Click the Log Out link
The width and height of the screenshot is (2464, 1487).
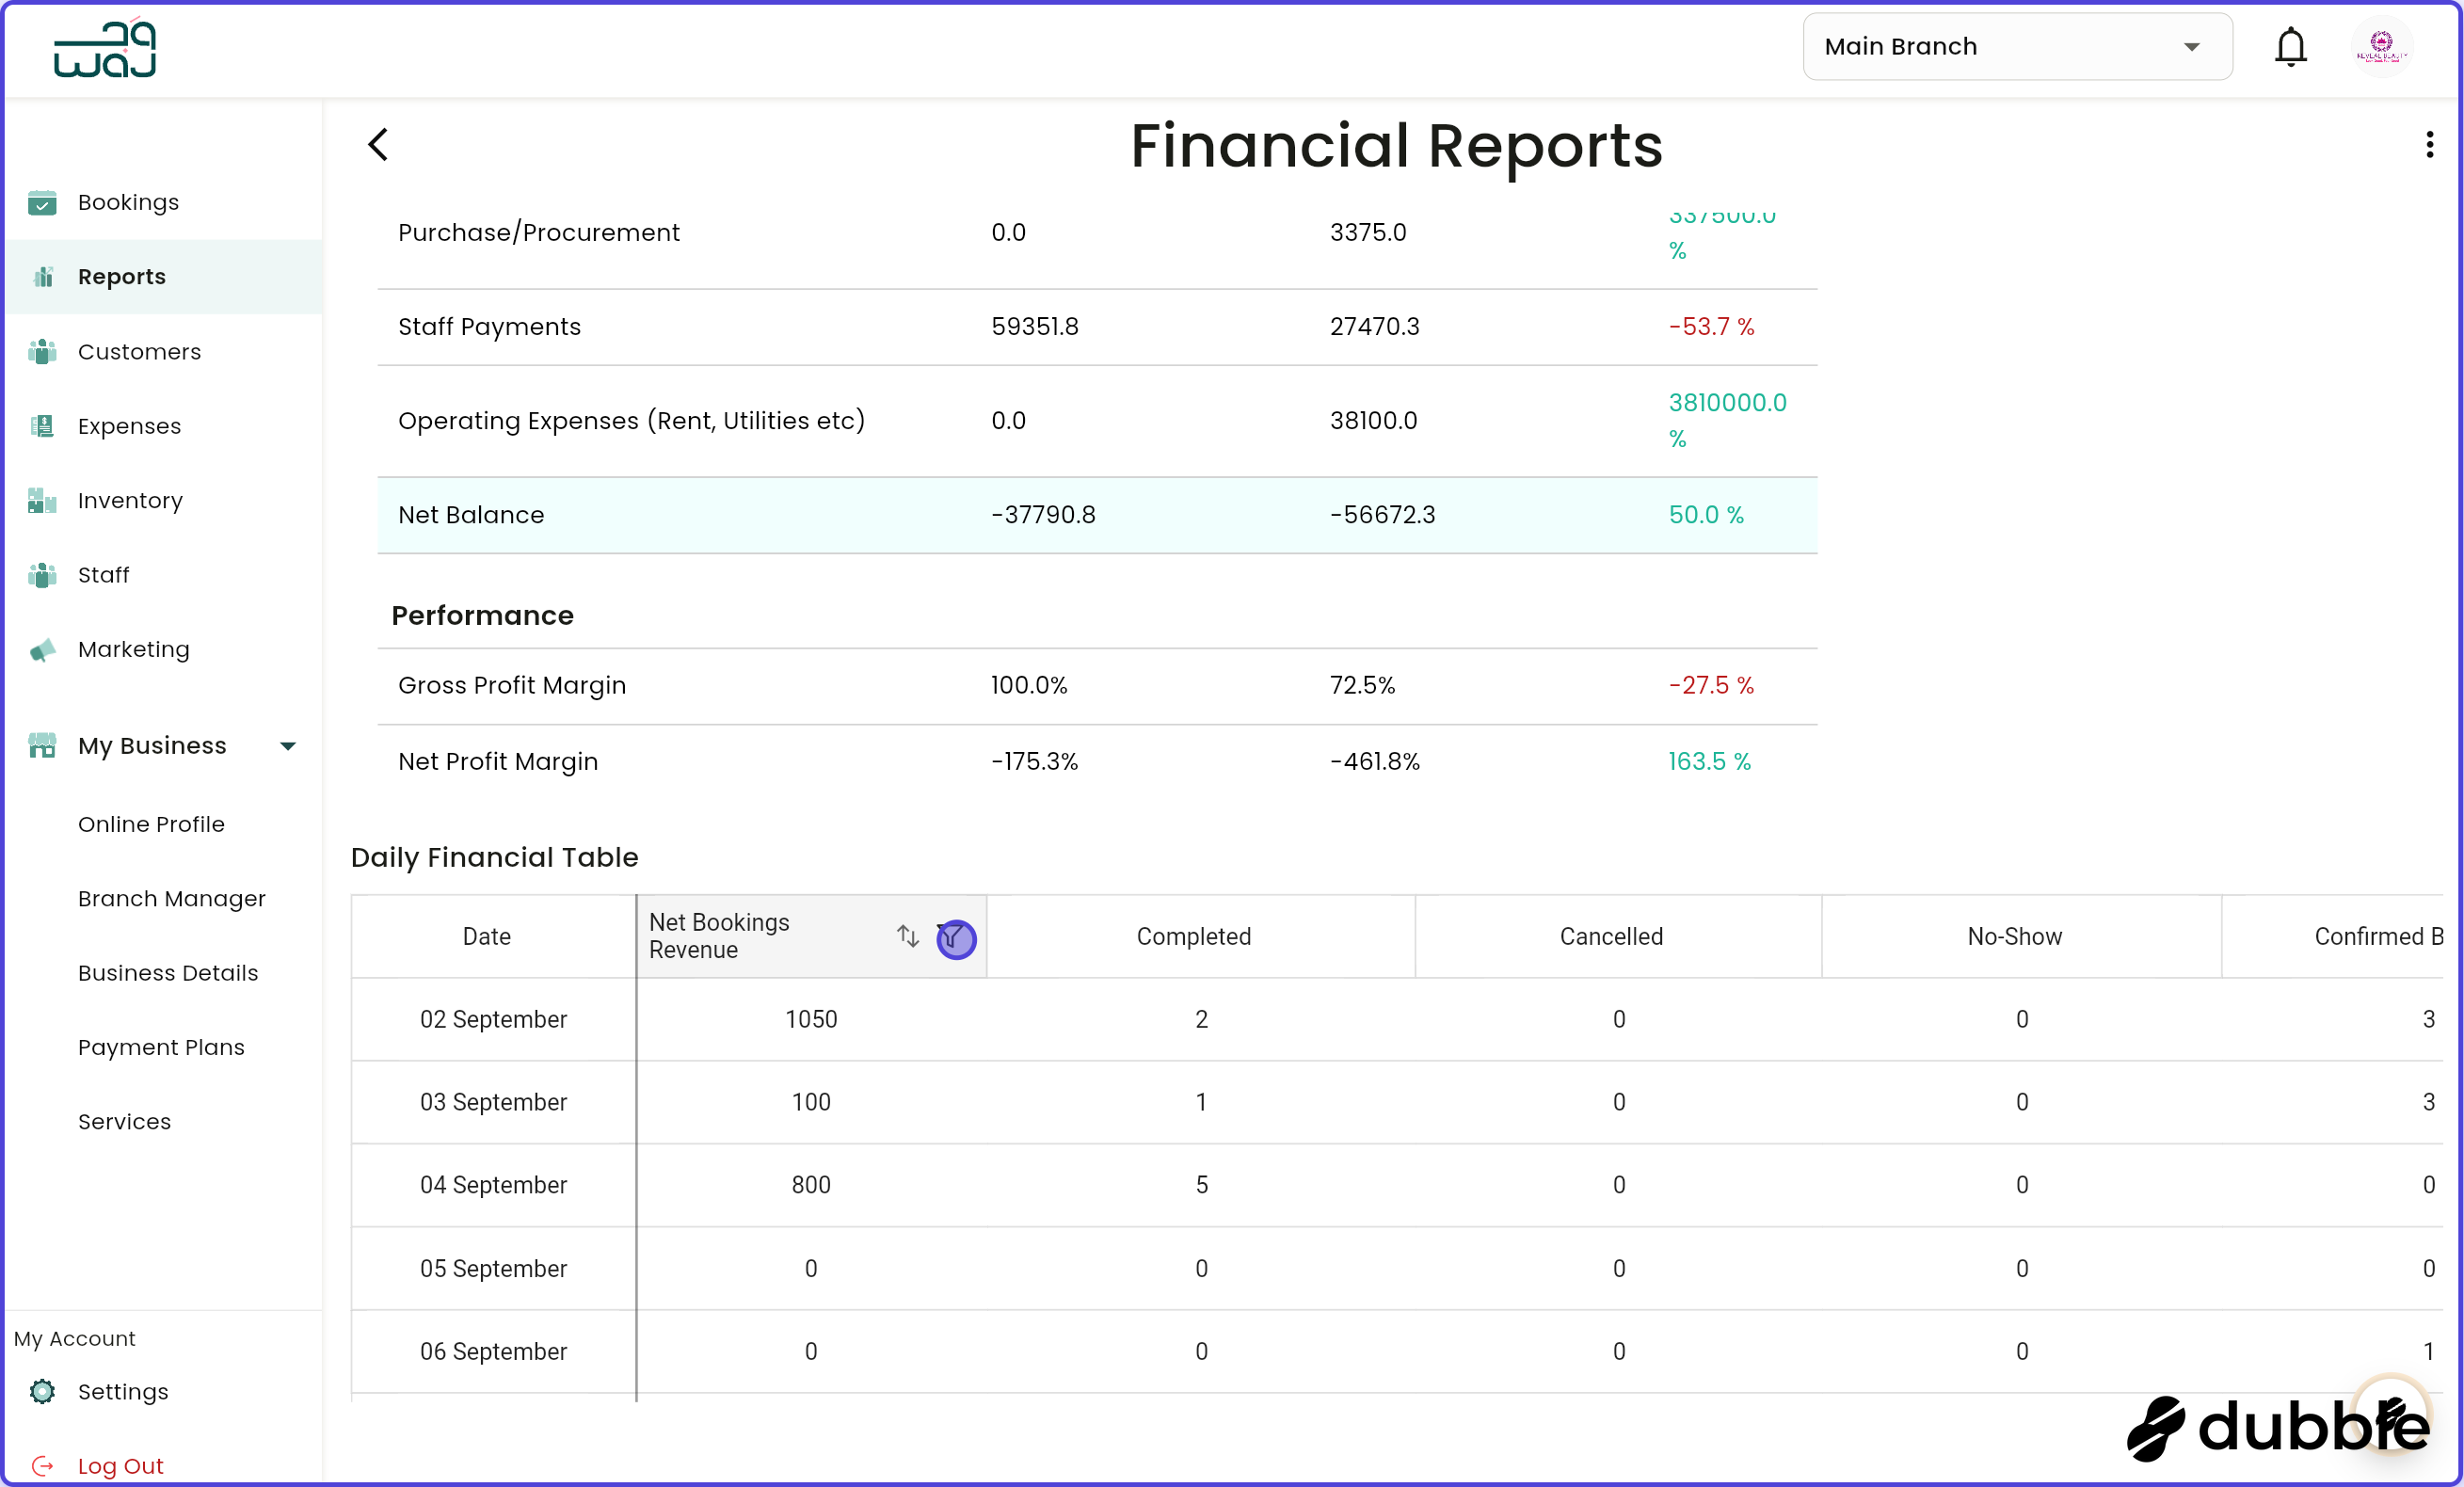point(120,1465)
